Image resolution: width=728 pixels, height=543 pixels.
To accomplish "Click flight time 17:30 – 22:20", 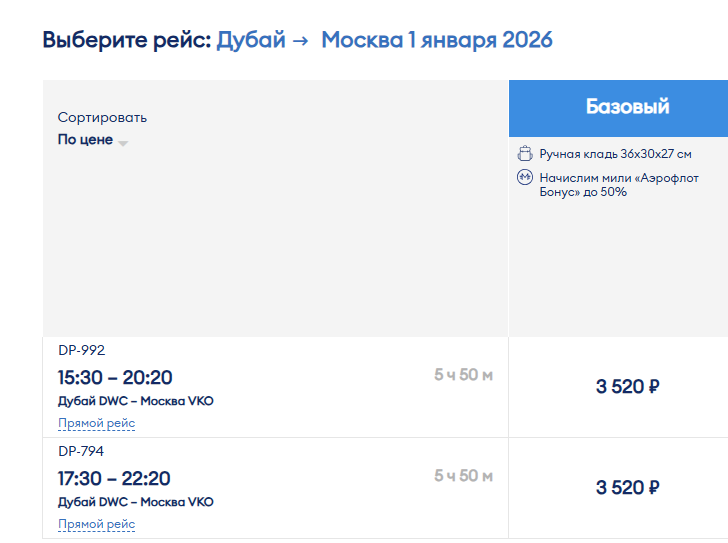I will tap(115, 478).
